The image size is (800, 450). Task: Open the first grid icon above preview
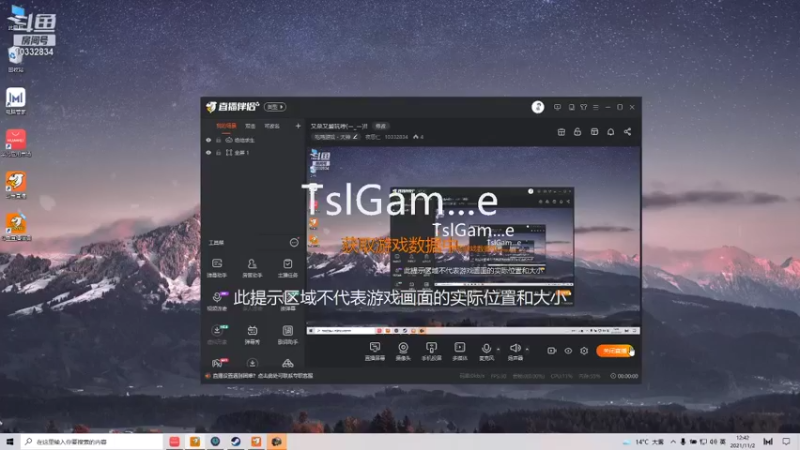pyautogui.click(x=561, y=132)
